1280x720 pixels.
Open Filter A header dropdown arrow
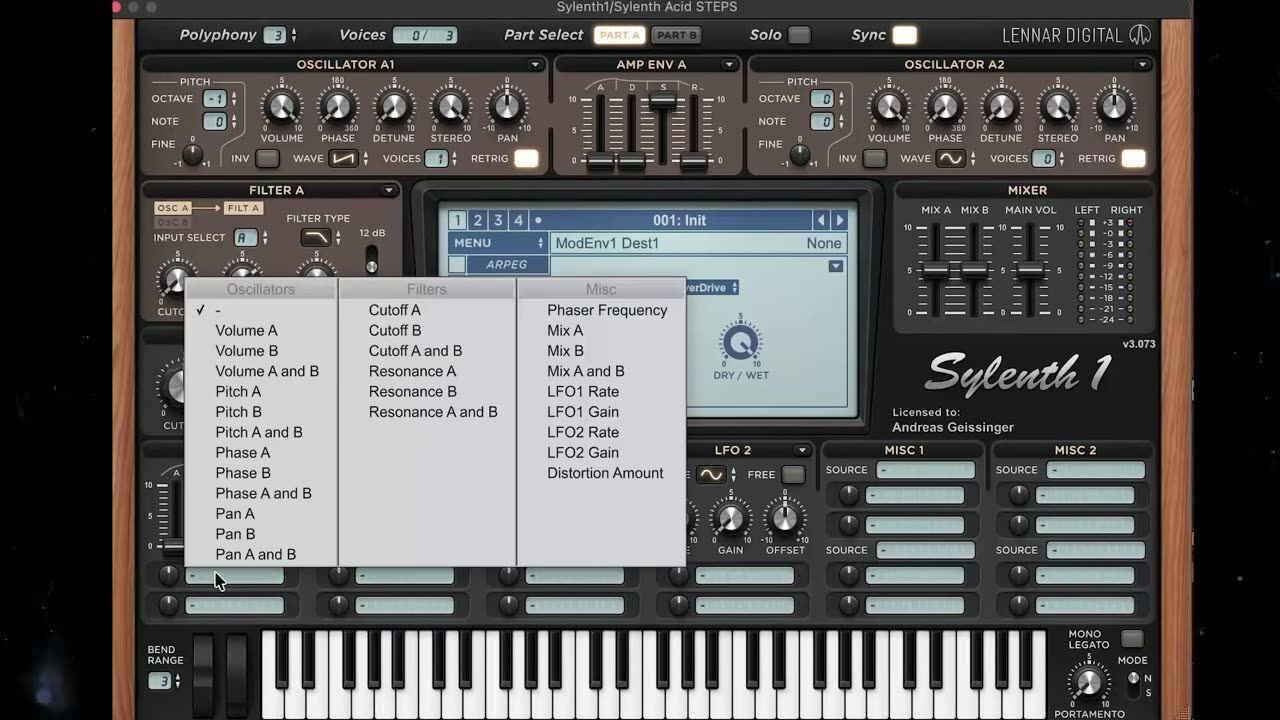[x=389, y=190]
